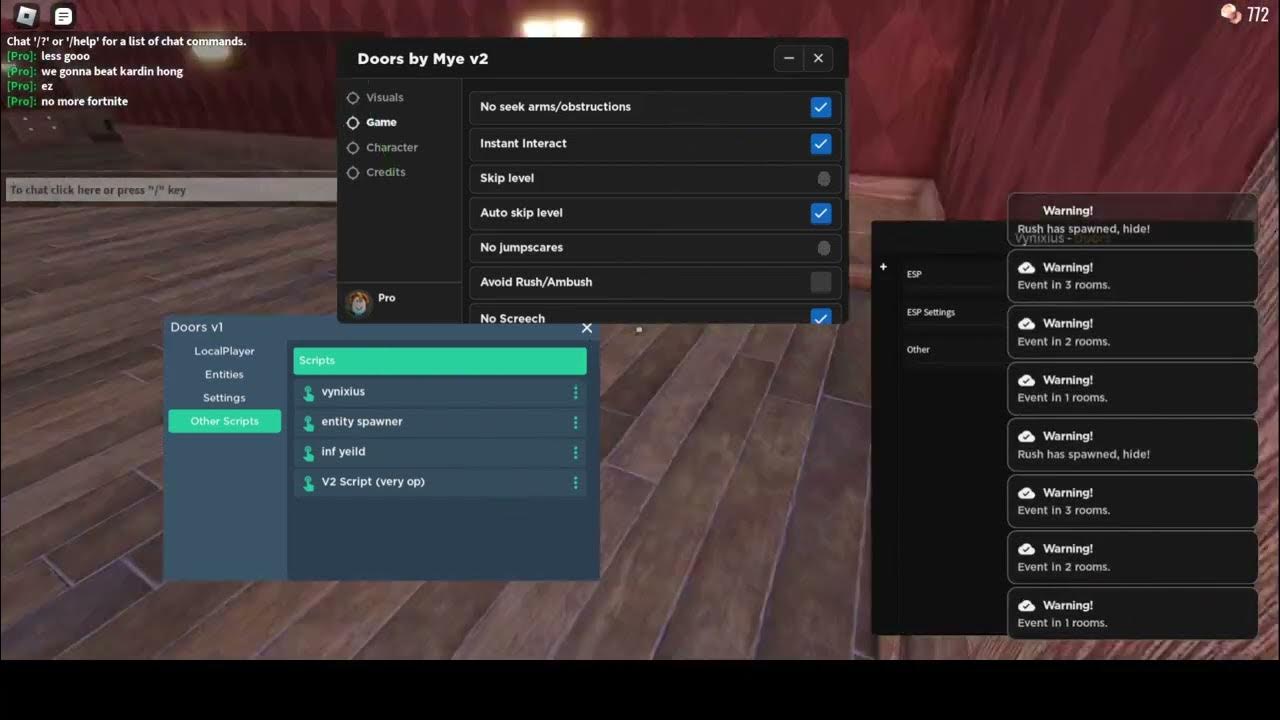Uncheck Instant Interact checkbox
The image size is (1280, 720).
(821, 144)
